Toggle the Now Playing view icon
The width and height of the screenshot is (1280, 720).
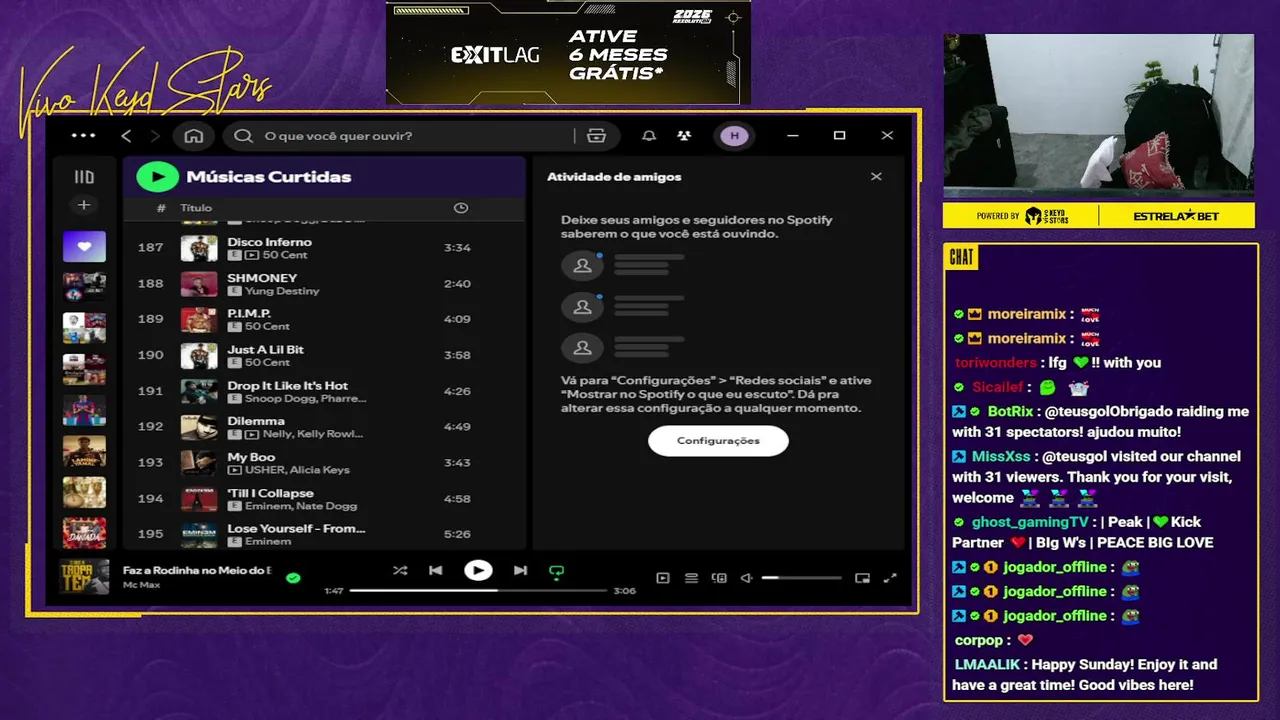click(662, 578)
